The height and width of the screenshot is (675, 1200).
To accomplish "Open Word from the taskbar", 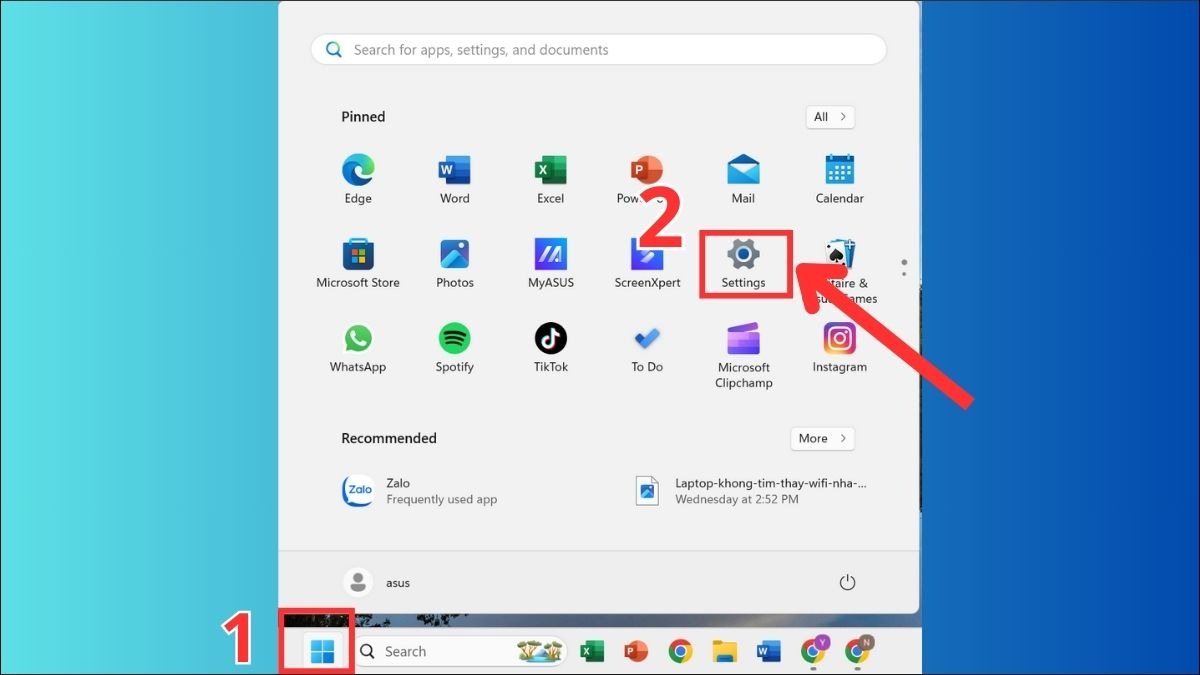I will click(x=768, y=652).
